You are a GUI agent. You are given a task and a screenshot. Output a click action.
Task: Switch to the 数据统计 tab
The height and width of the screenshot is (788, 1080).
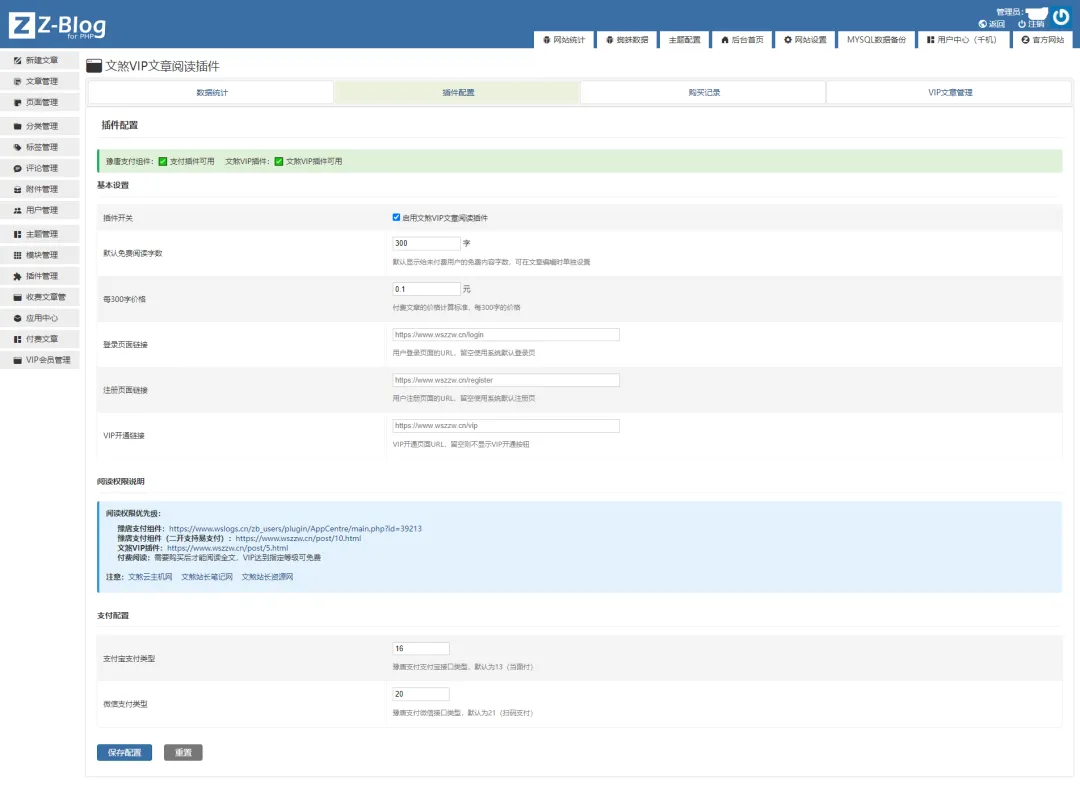pyautogui.click(x=211, y=92)
